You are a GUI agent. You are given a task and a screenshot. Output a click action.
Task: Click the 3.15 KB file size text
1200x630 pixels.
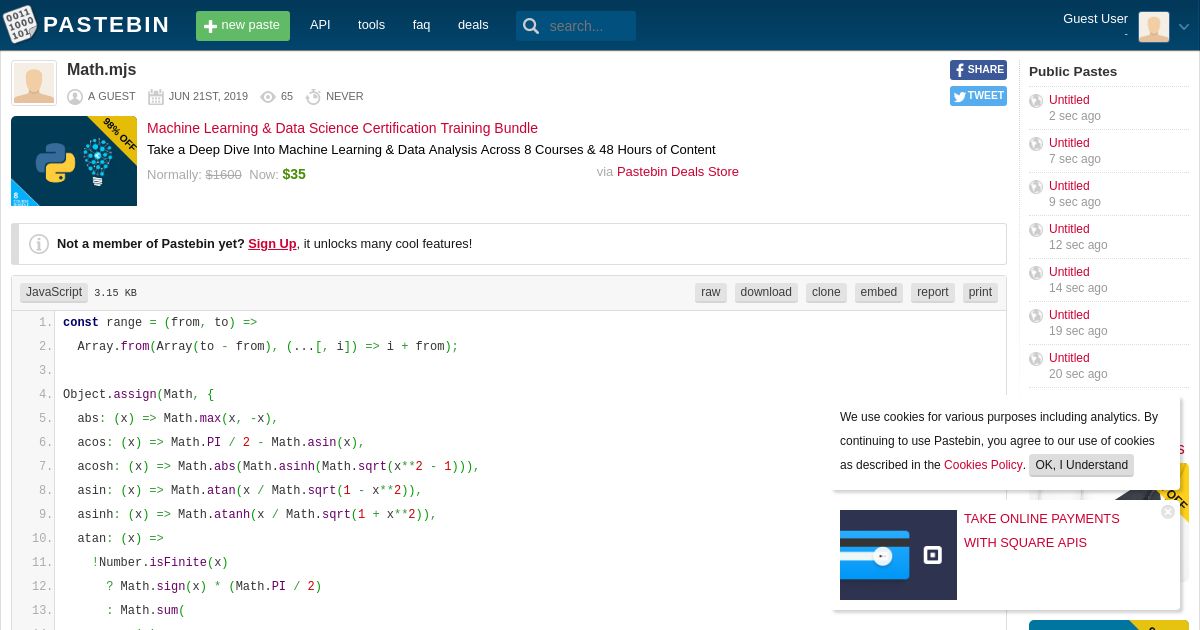click(x=115, y=293)
